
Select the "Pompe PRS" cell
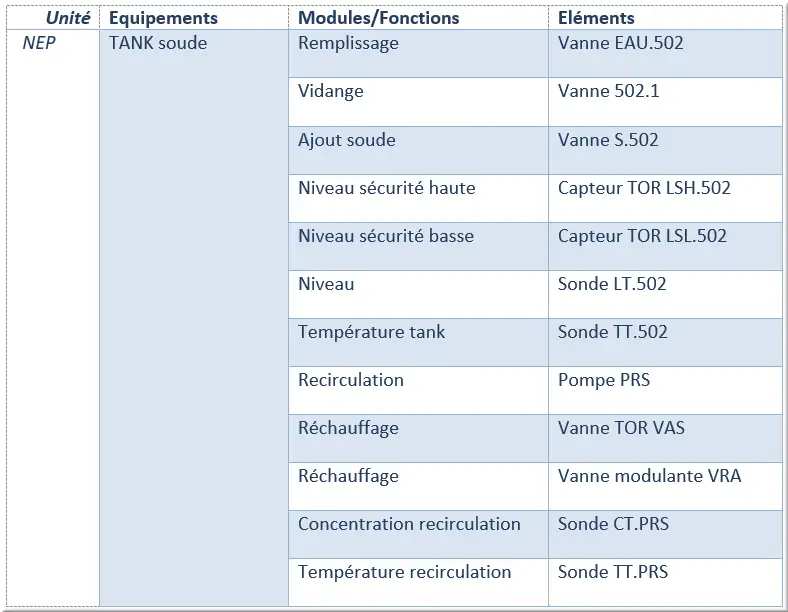pos(604,380)
